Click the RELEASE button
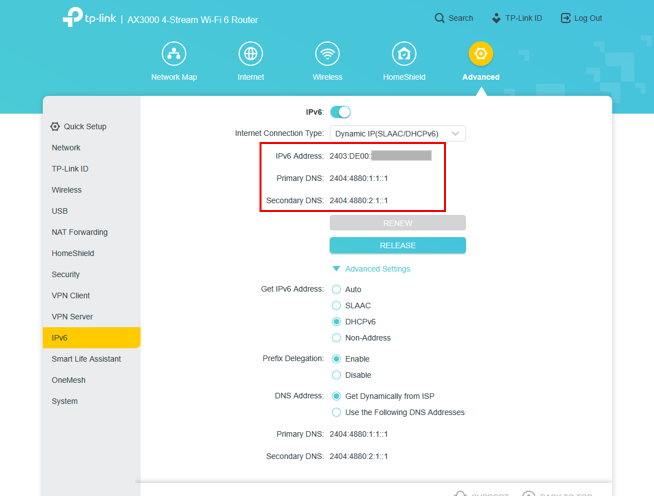Screen dimensions: 654x496 (x=397, y=245)
